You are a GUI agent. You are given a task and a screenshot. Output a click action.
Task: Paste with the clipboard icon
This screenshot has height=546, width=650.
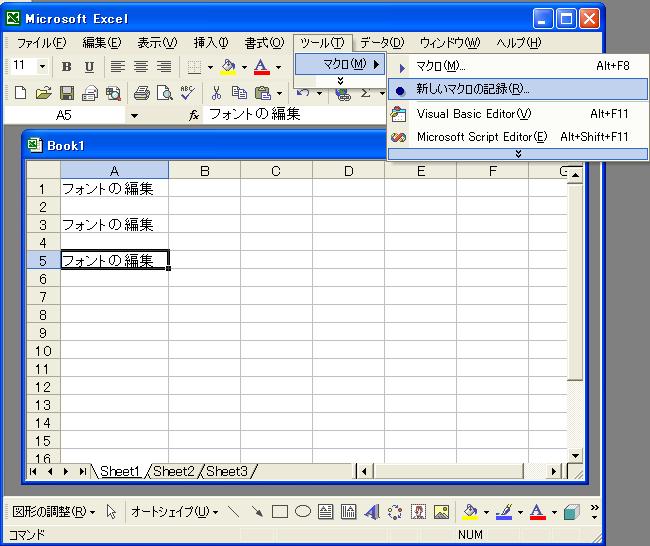pos(262,93)
